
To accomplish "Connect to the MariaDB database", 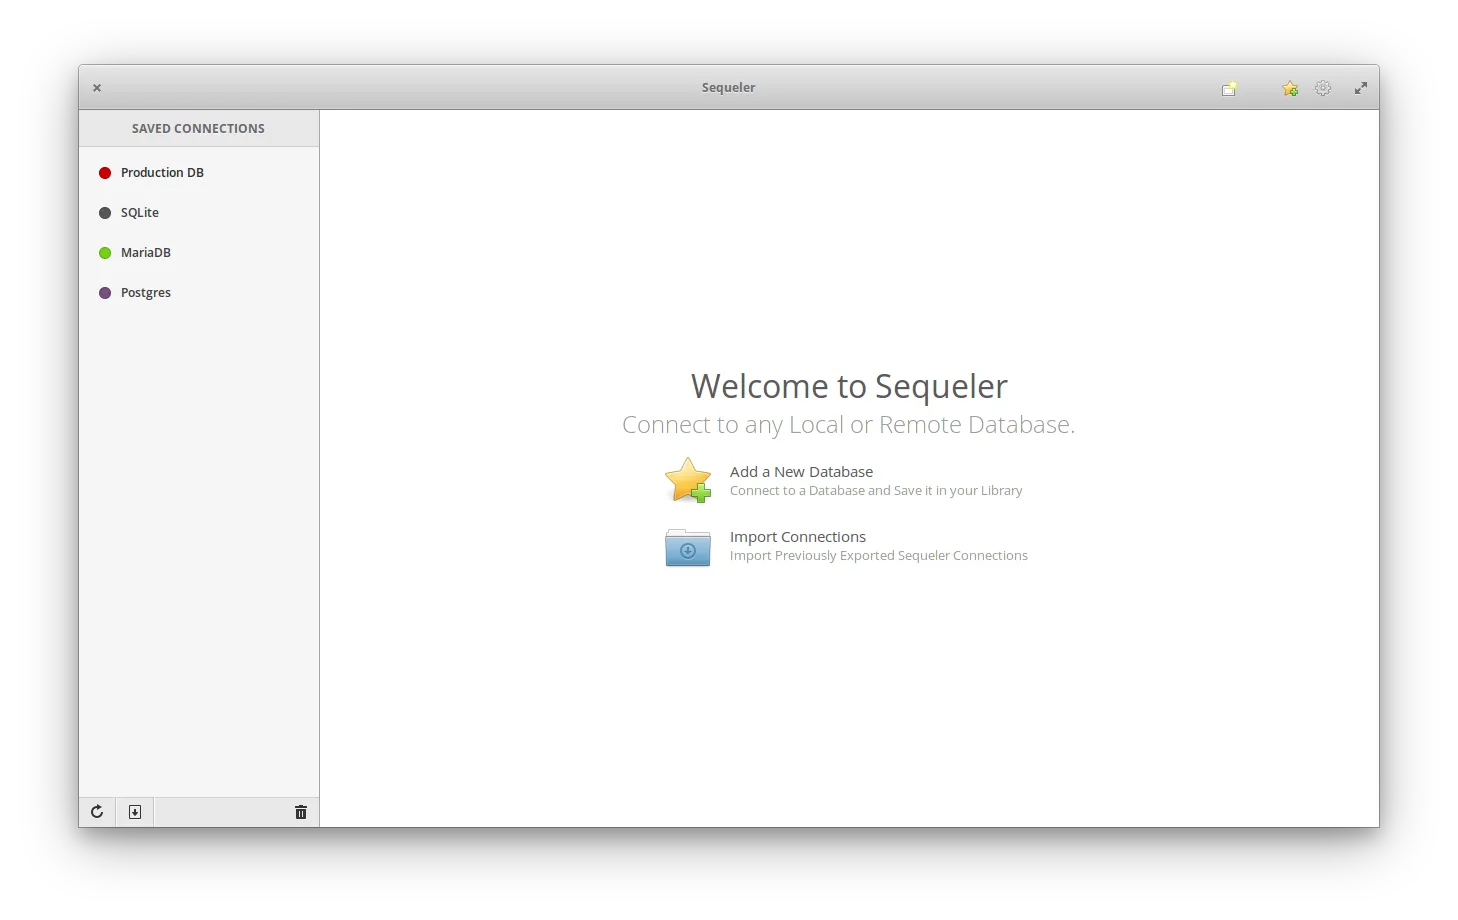I will [145, 252].
